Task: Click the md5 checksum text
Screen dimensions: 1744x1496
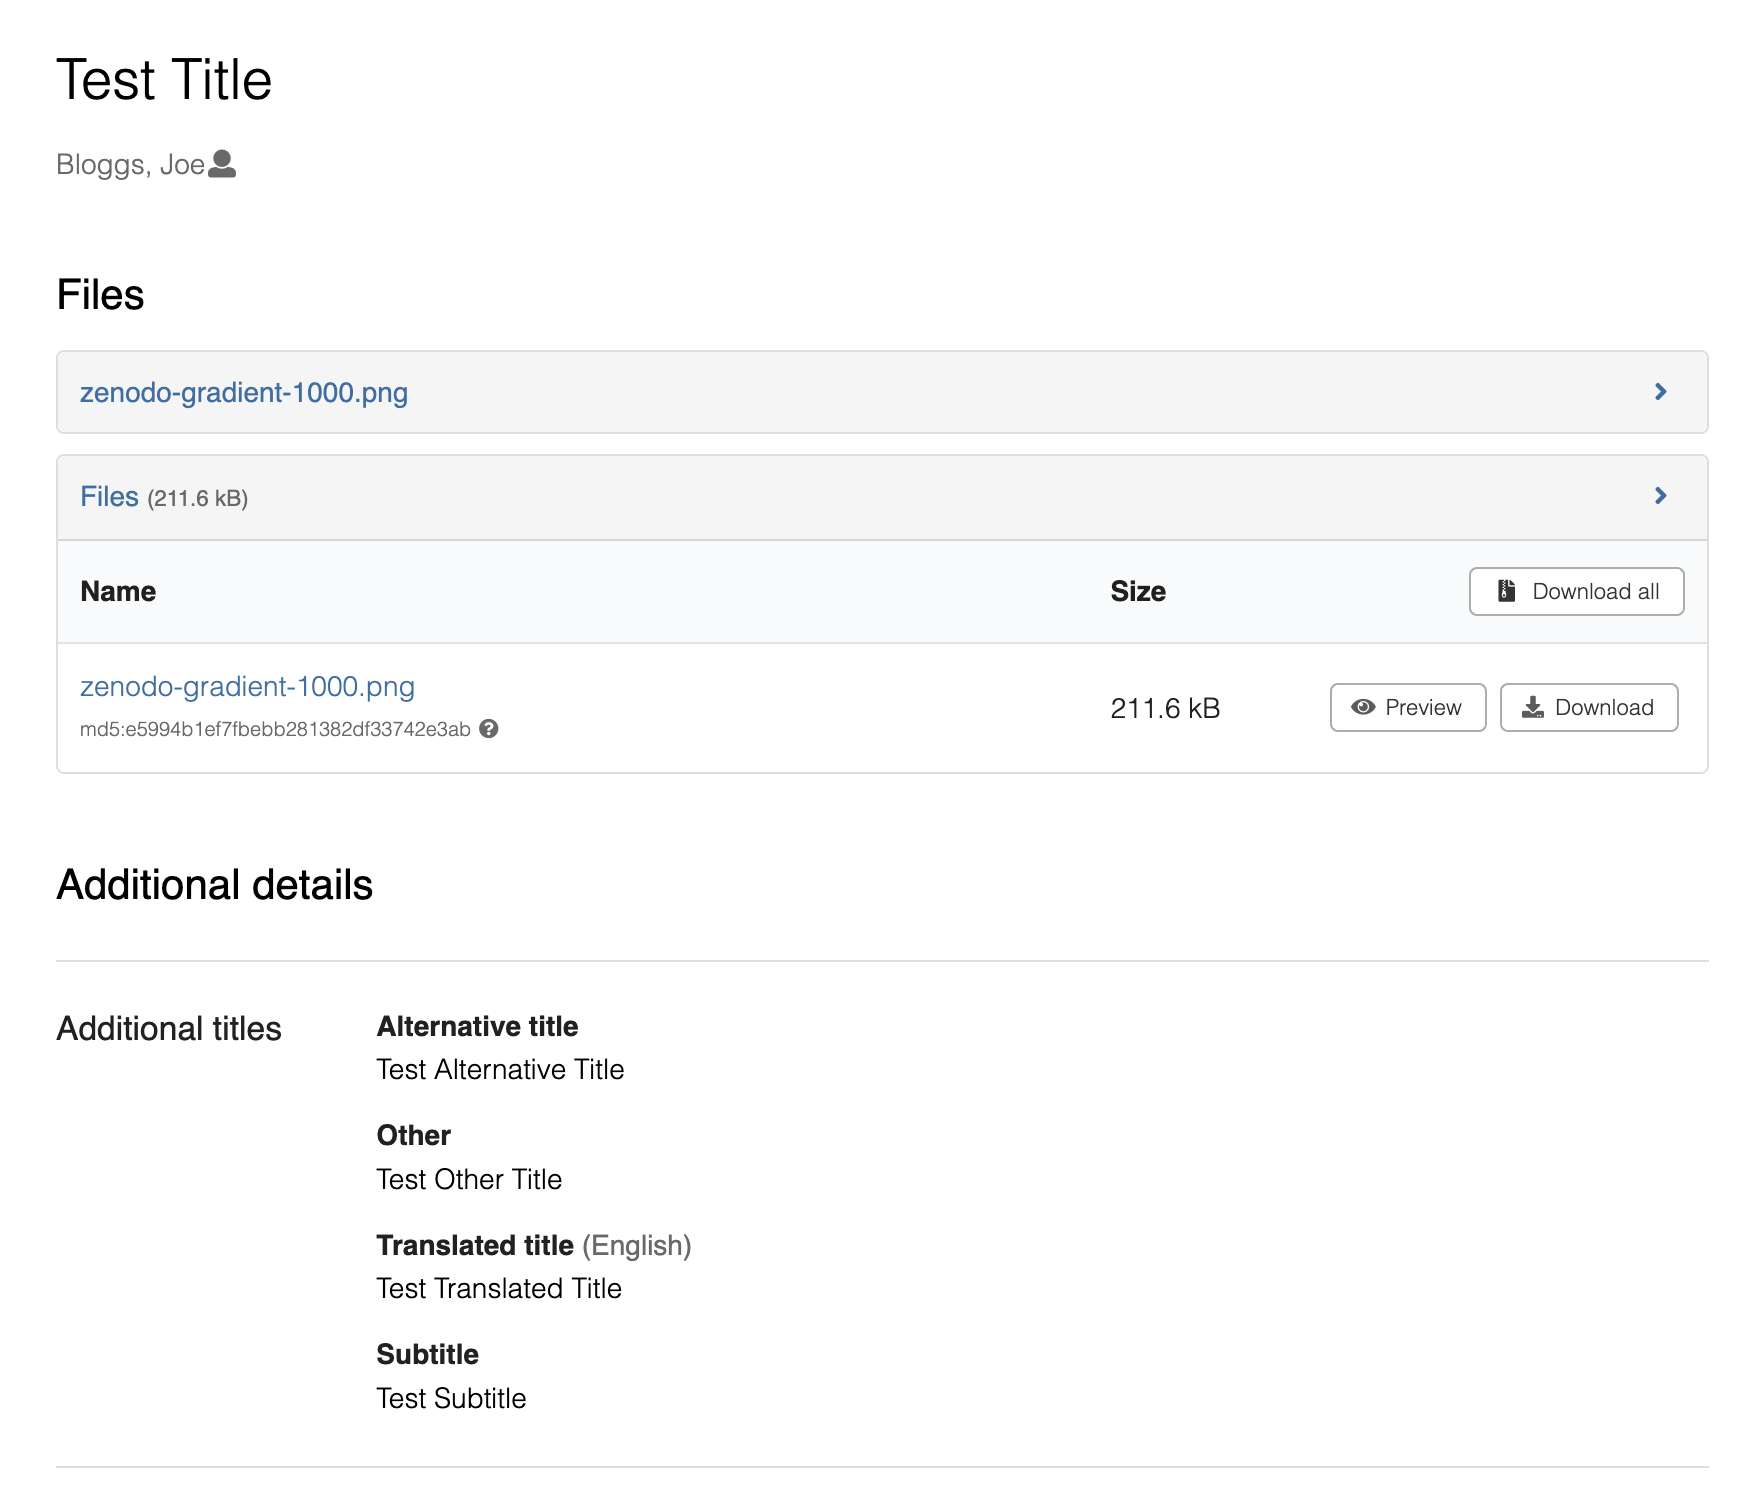Action: 275,729
